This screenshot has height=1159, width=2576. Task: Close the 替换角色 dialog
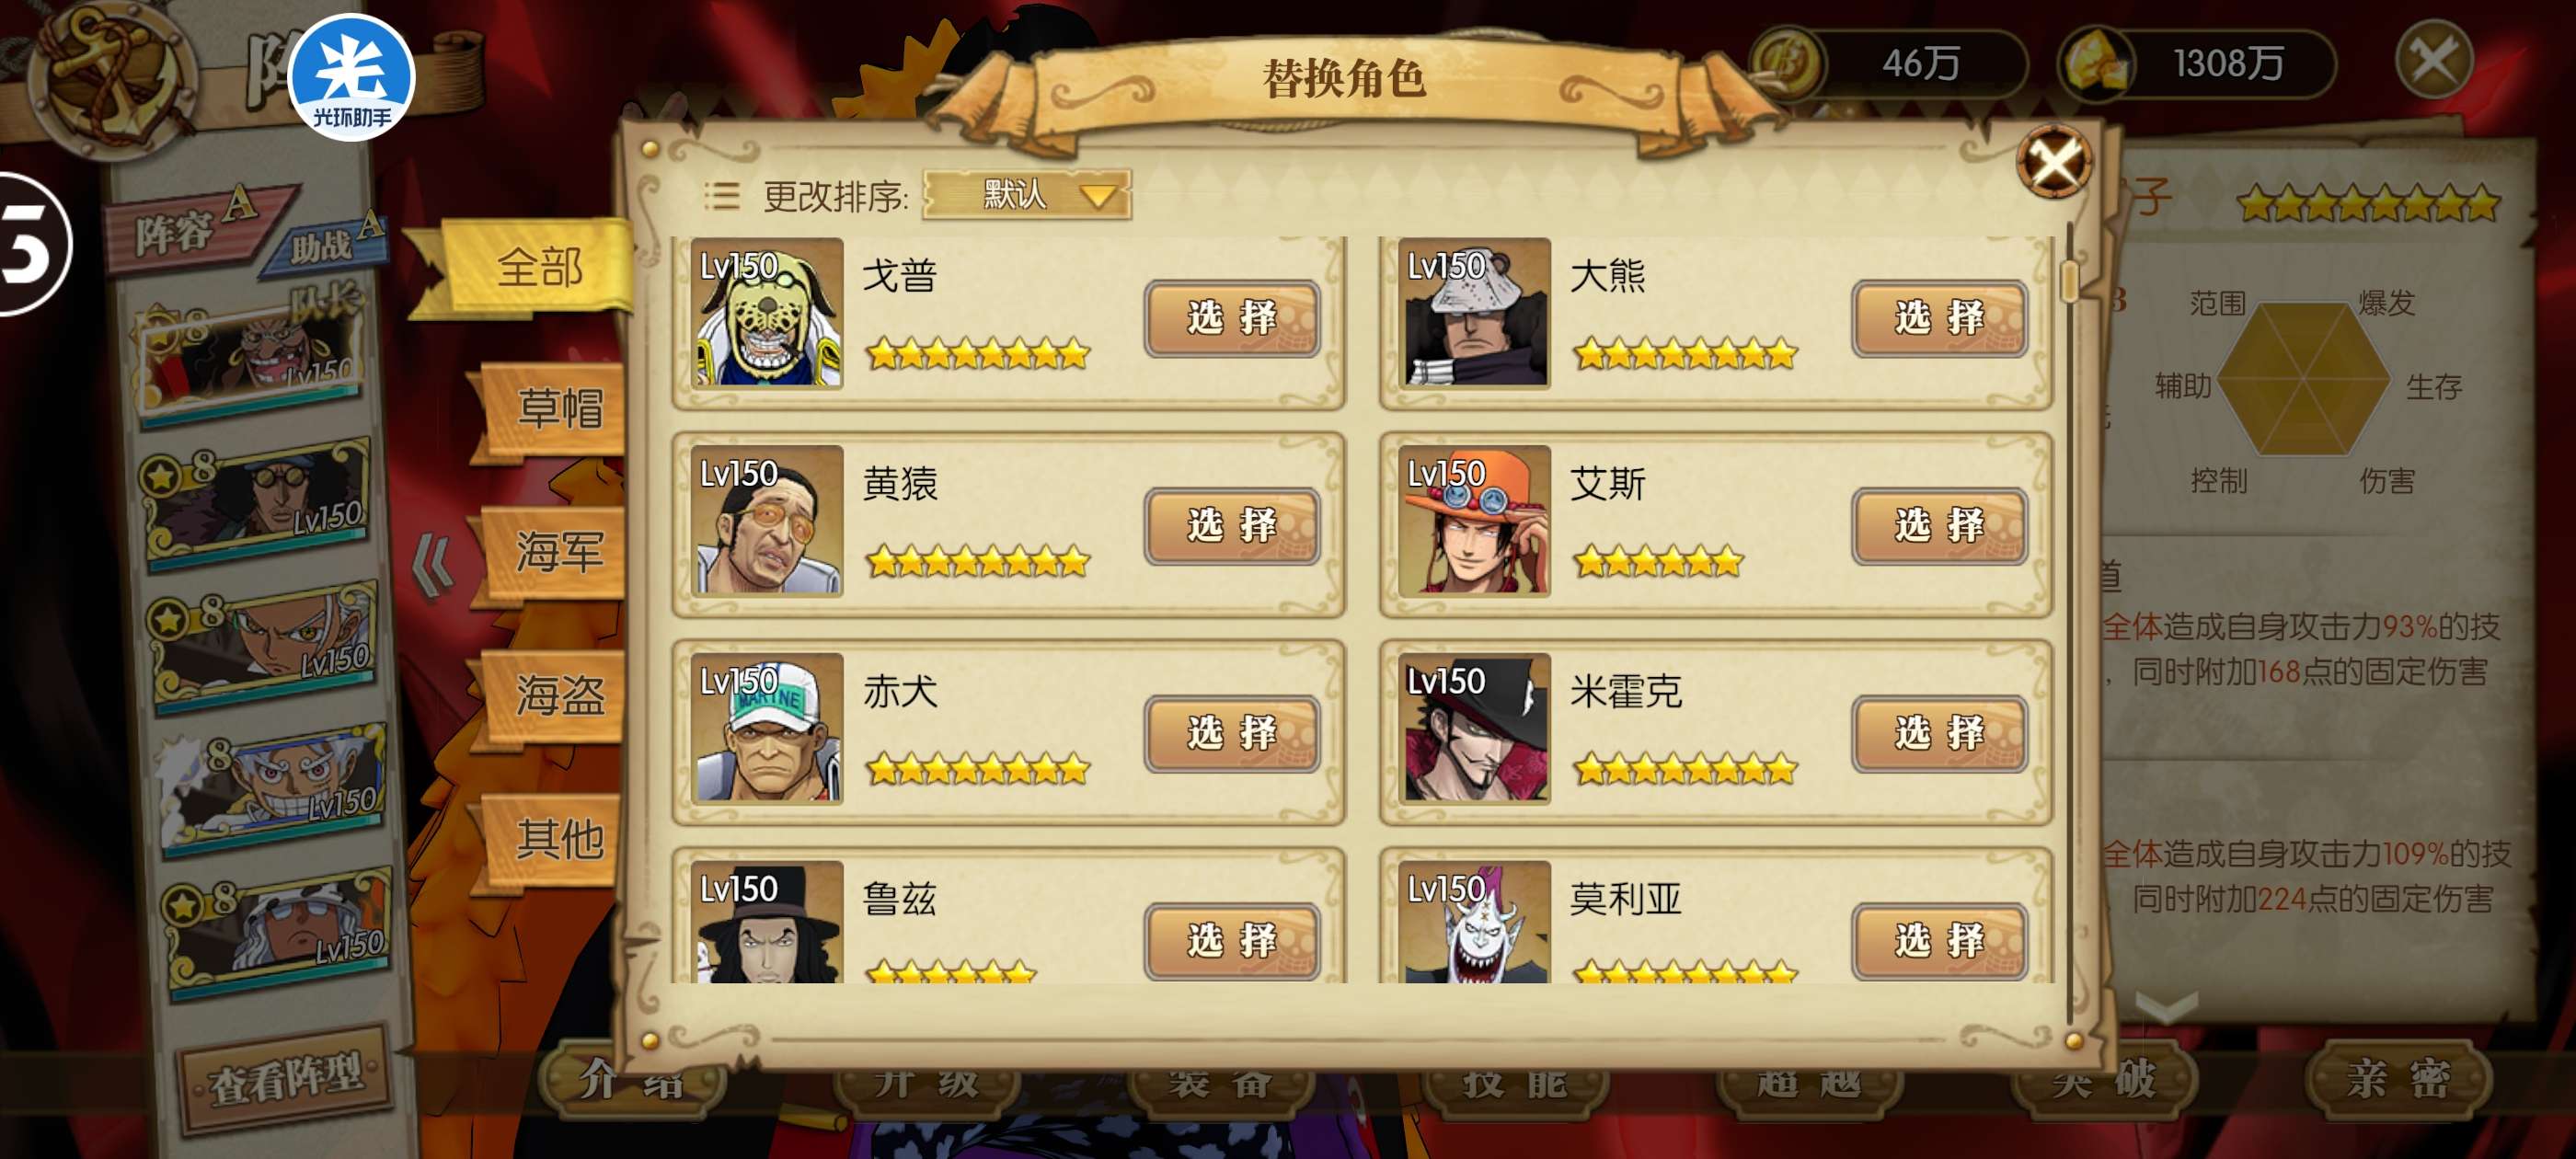[x=2054, y=160]
